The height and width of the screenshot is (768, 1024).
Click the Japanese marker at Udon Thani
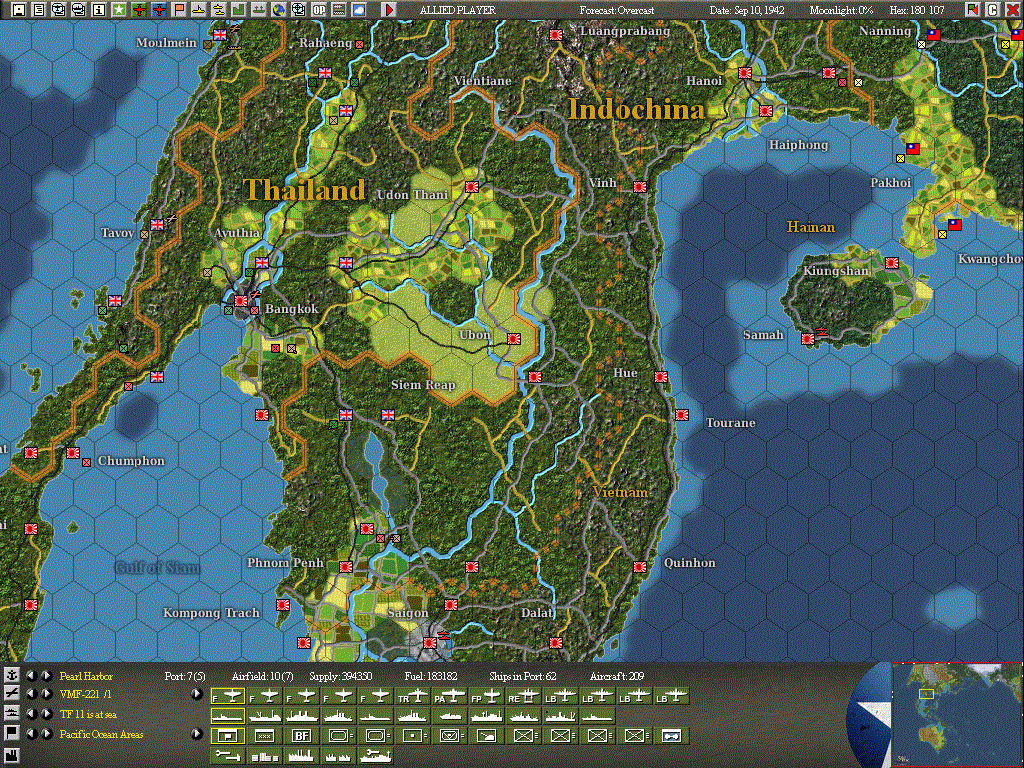[x=472, y=187]
